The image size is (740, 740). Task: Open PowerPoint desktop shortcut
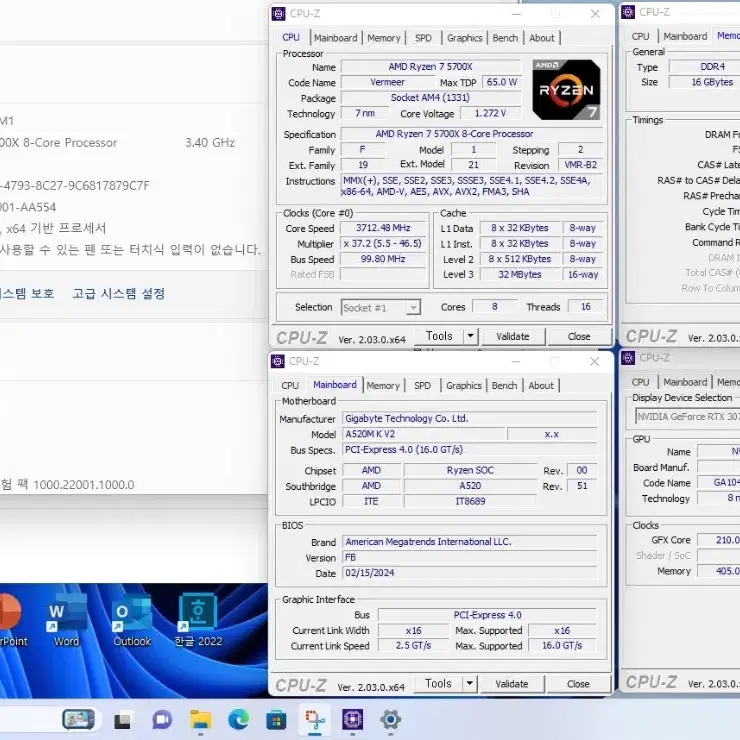[x=13, y=621]
